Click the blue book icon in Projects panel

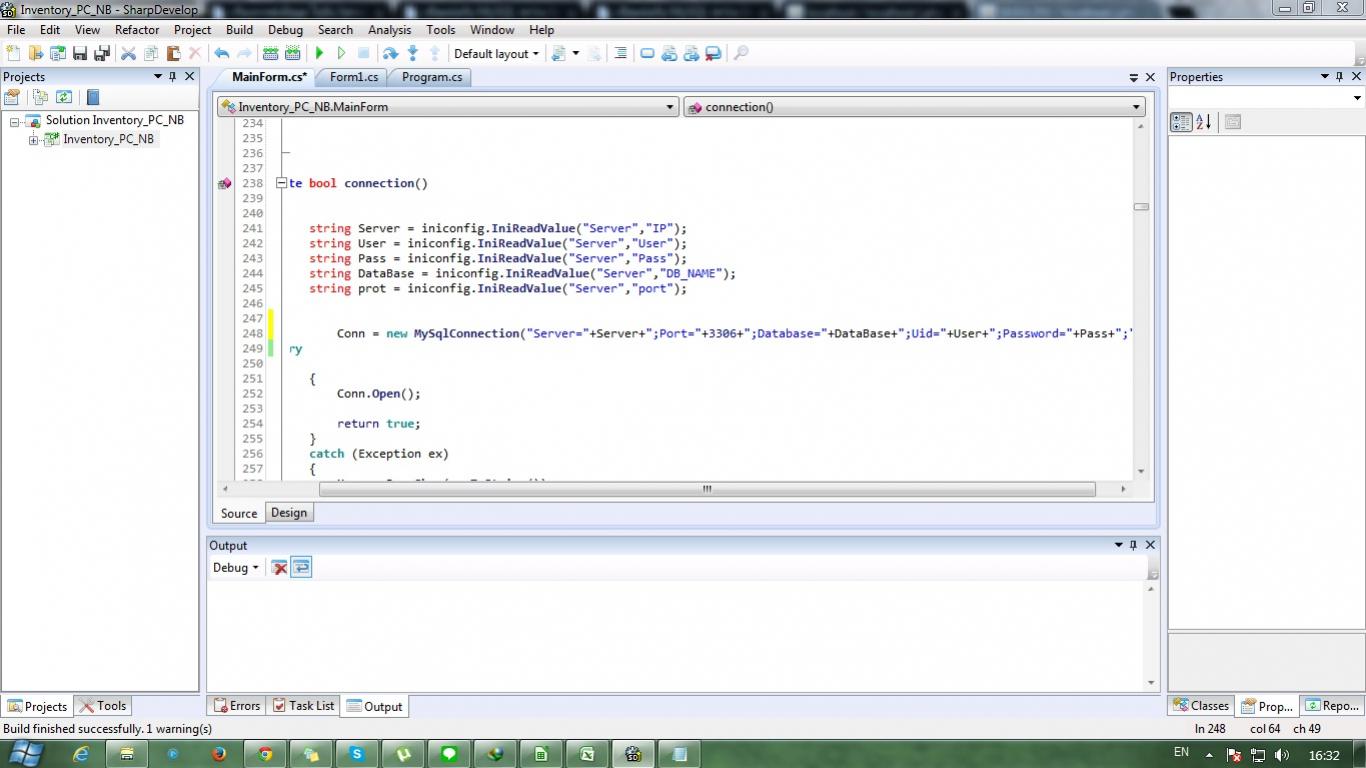point(93,97)
